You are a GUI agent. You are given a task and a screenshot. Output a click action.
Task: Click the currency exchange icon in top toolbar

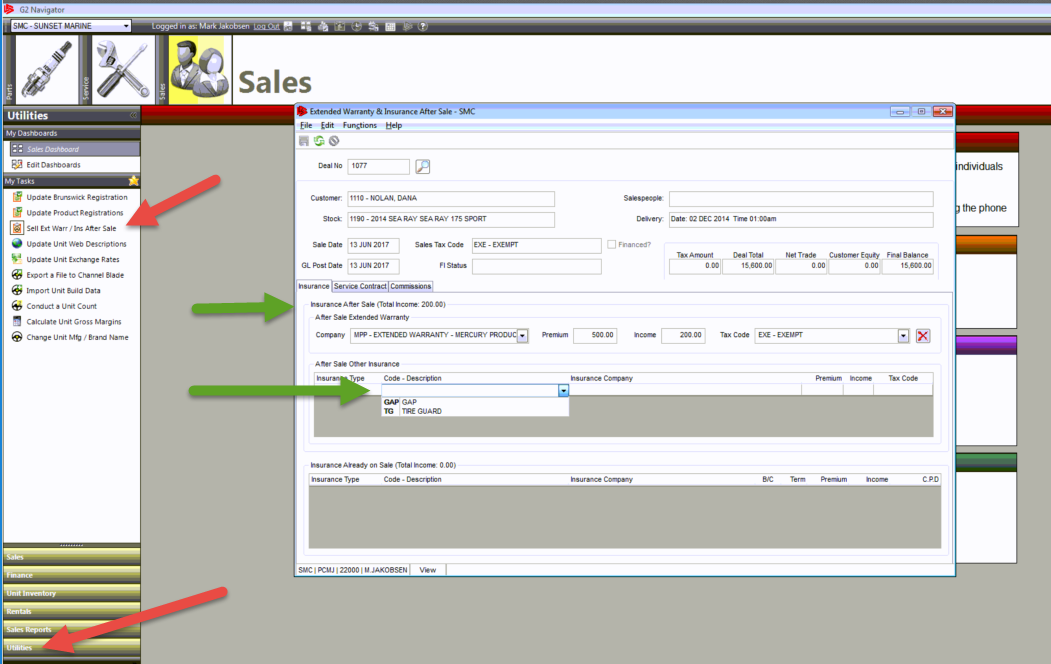tap(373, 26)
